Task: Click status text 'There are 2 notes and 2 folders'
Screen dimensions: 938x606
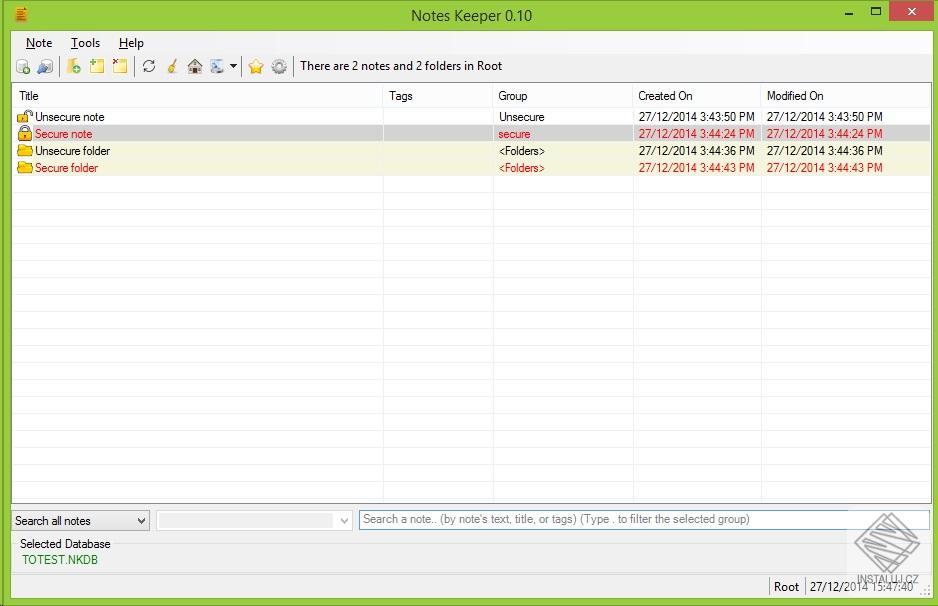Action: [401, 66]
